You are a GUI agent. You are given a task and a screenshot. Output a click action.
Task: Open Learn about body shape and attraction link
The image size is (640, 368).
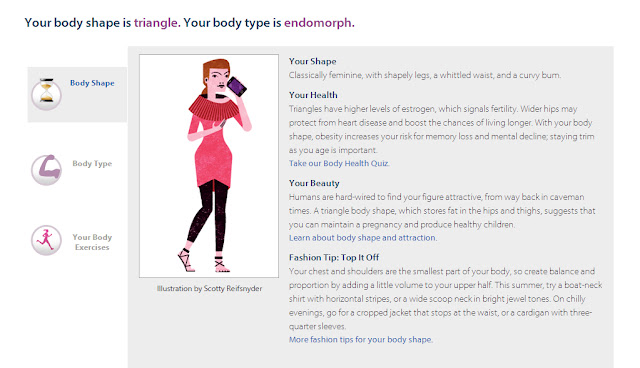362,237
